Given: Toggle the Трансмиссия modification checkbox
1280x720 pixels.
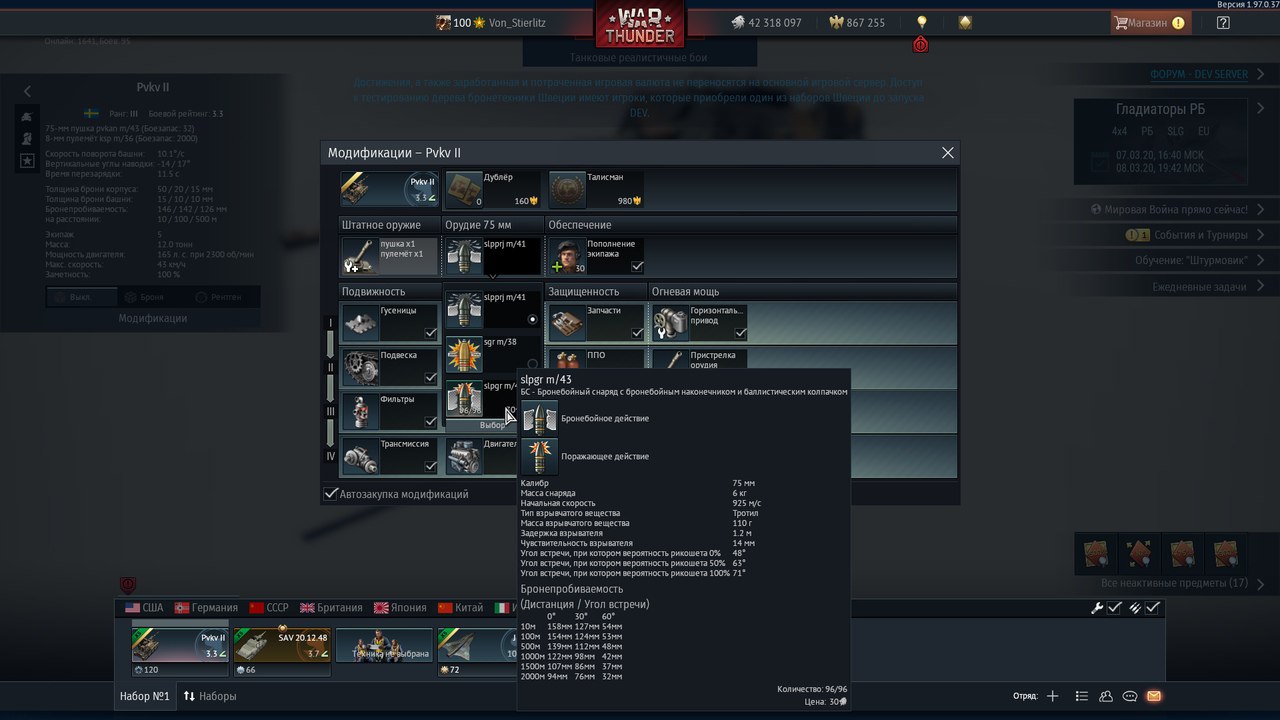Looking at the screenshot, I should pos(430,467).
